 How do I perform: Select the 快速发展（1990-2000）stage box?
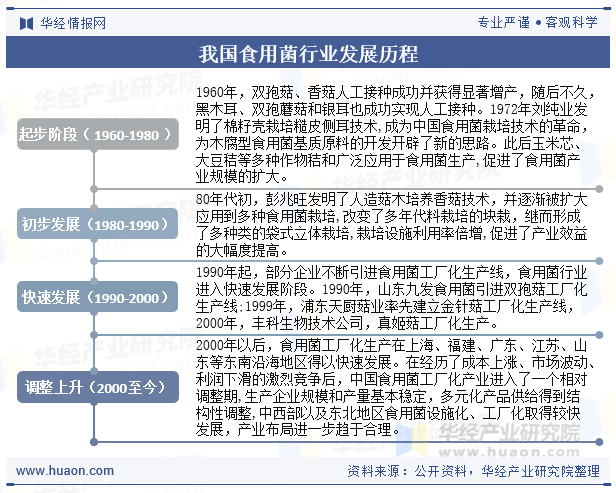(97, 297)
